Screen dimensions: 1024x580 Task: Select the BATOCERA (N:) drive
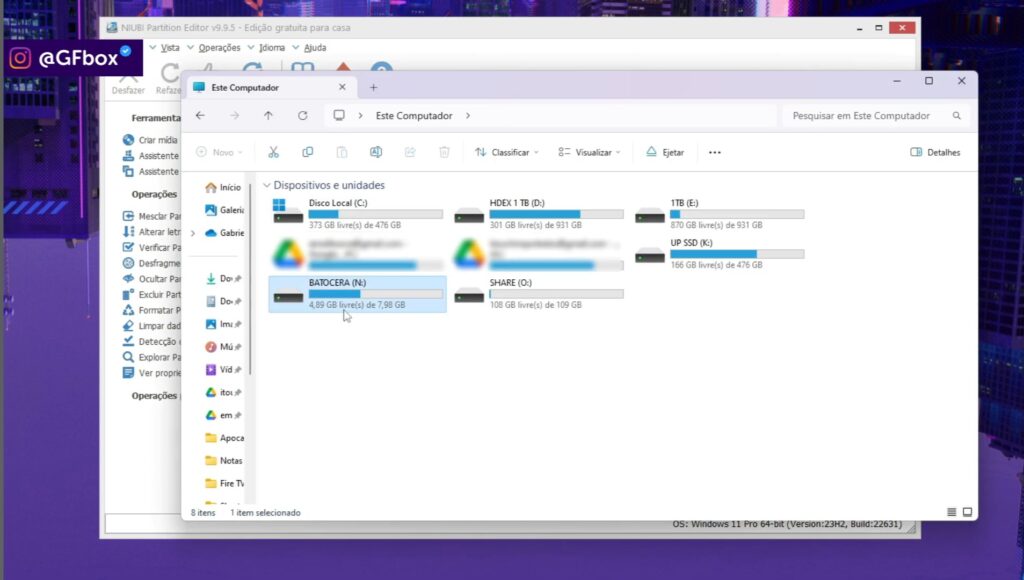click(x=357, y=293)
